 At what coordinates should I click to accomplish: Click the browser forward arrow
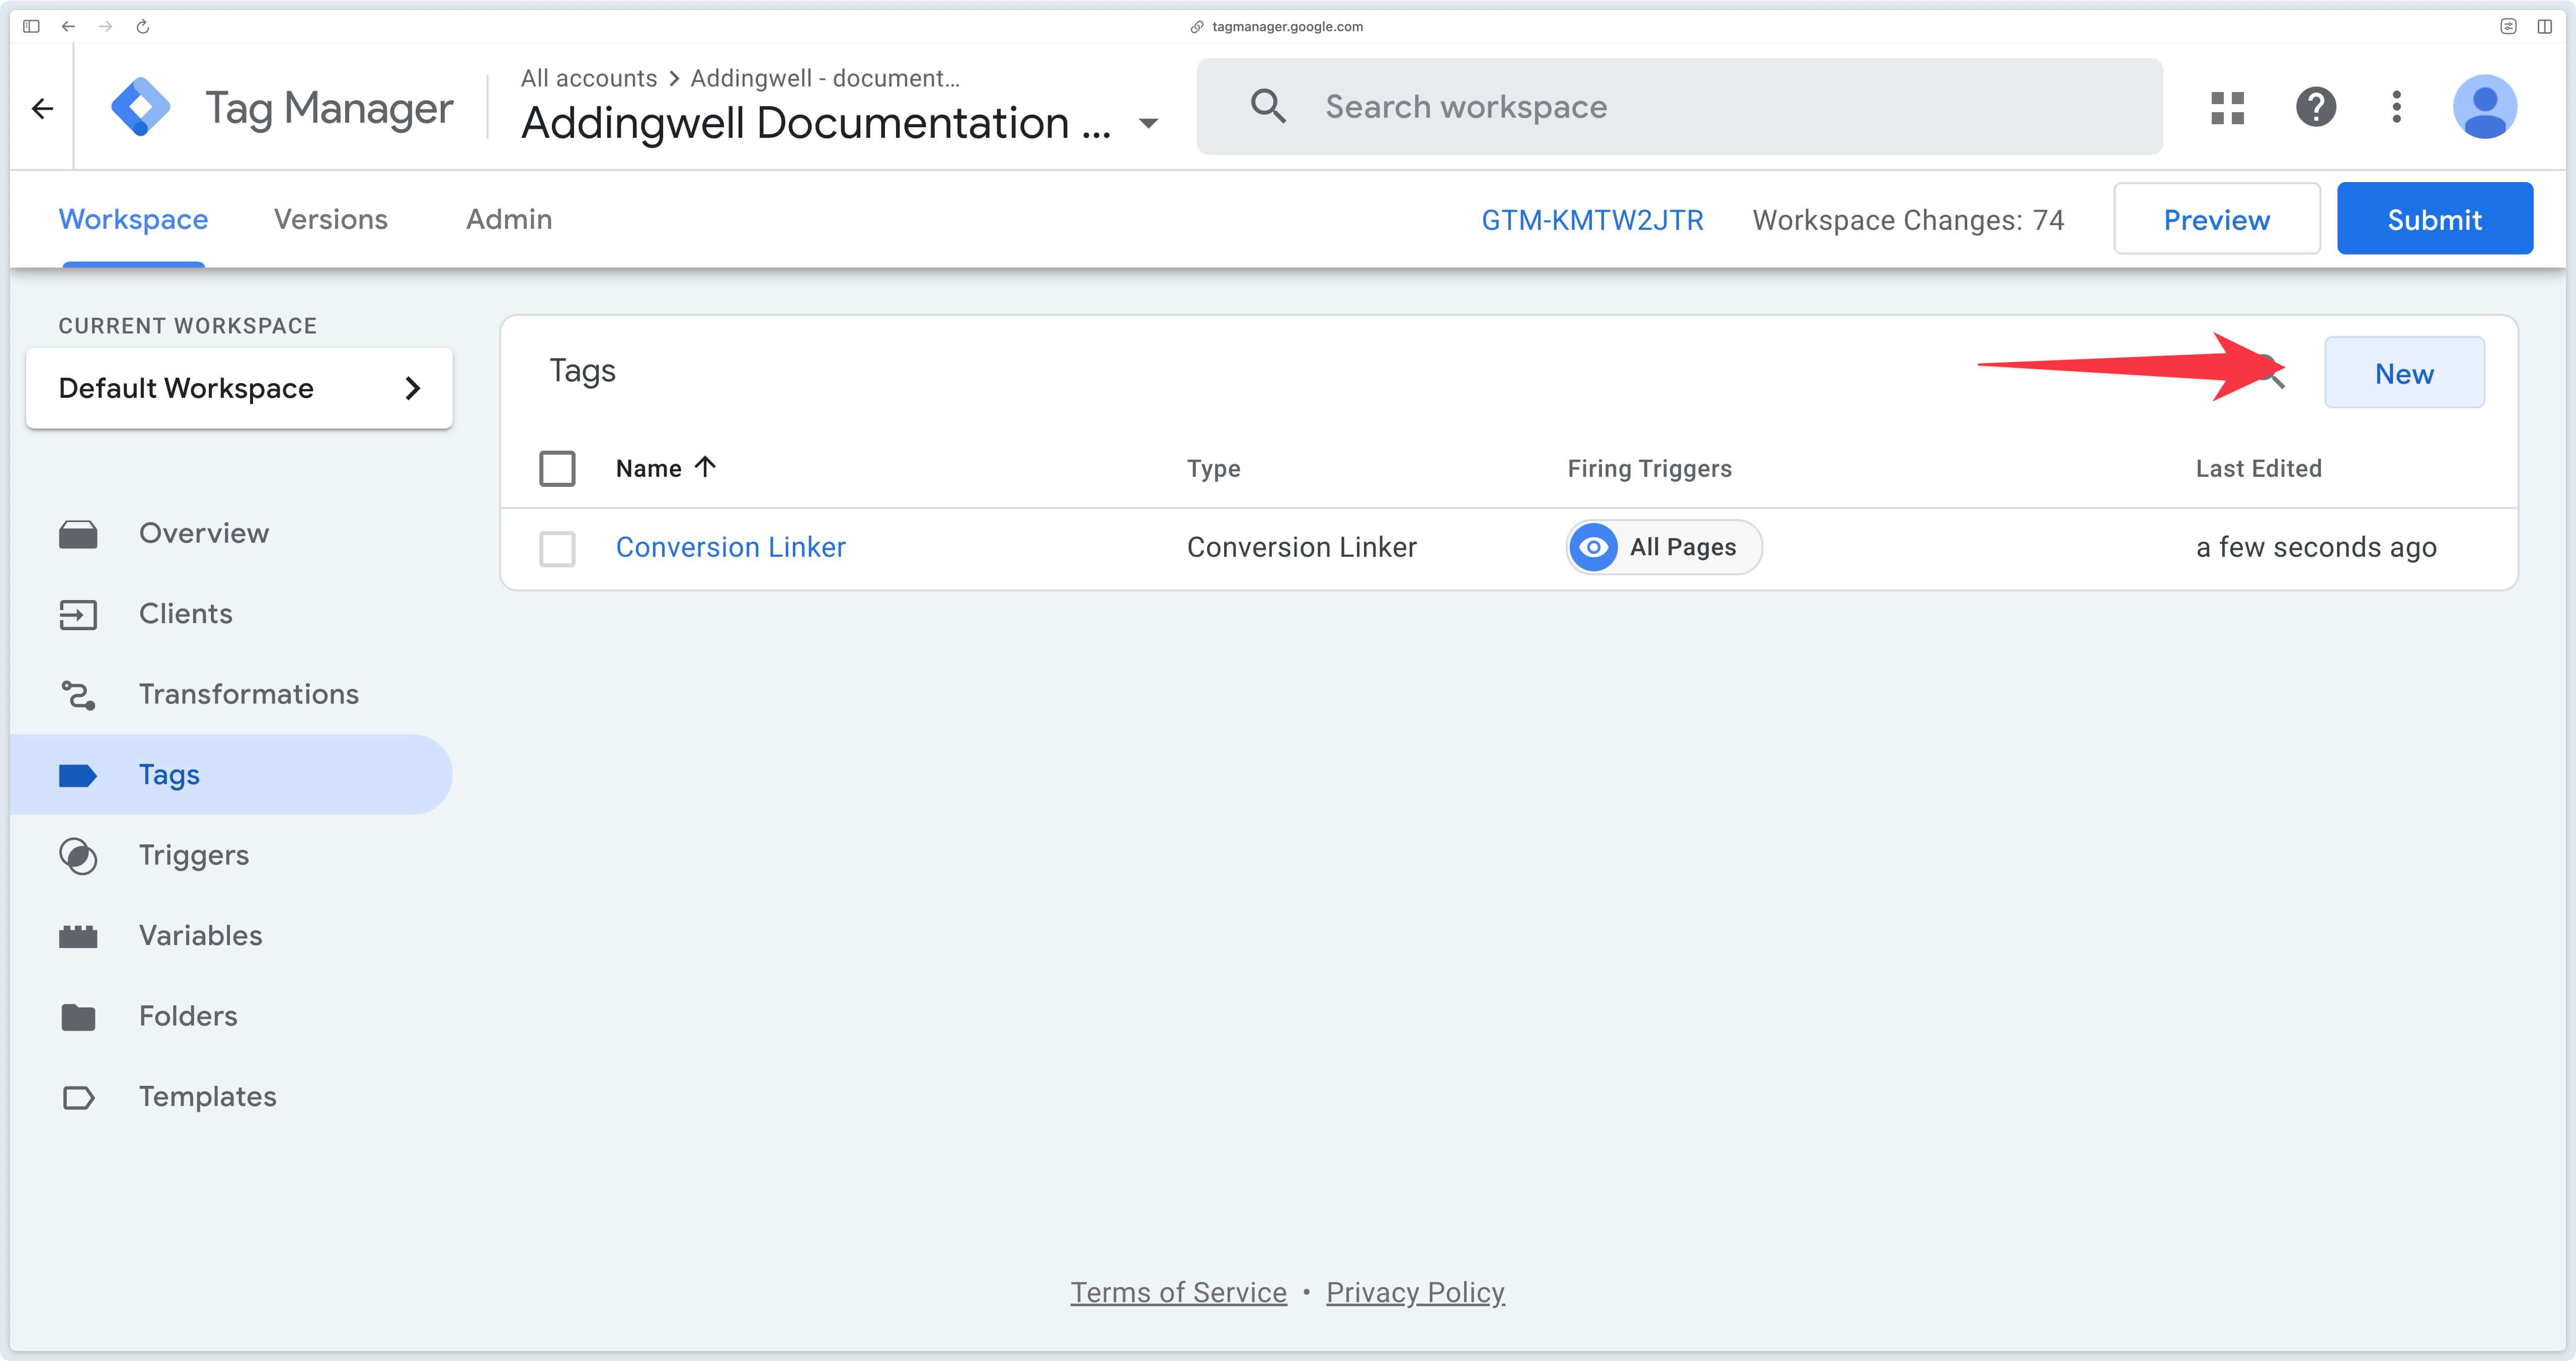105,26
